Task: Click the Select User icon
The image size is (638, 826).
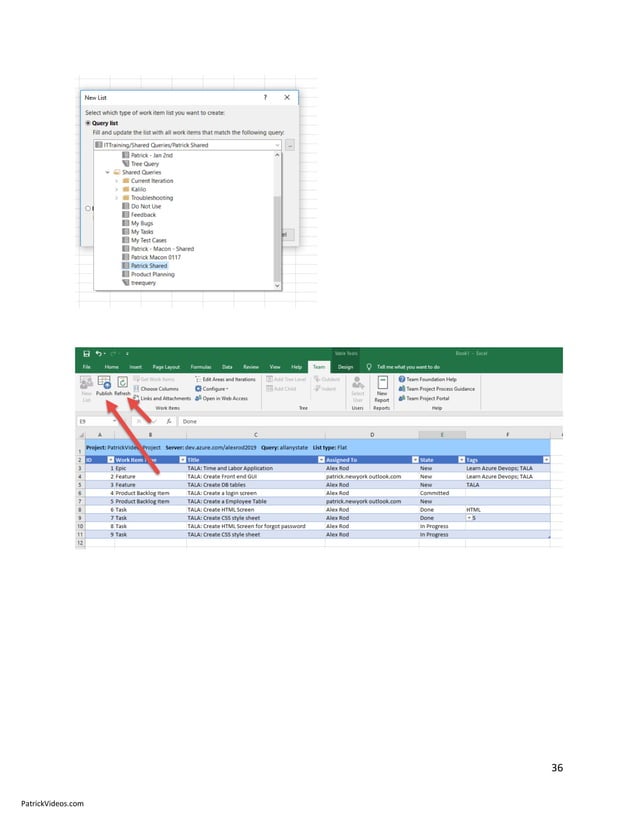Action: 358,389
